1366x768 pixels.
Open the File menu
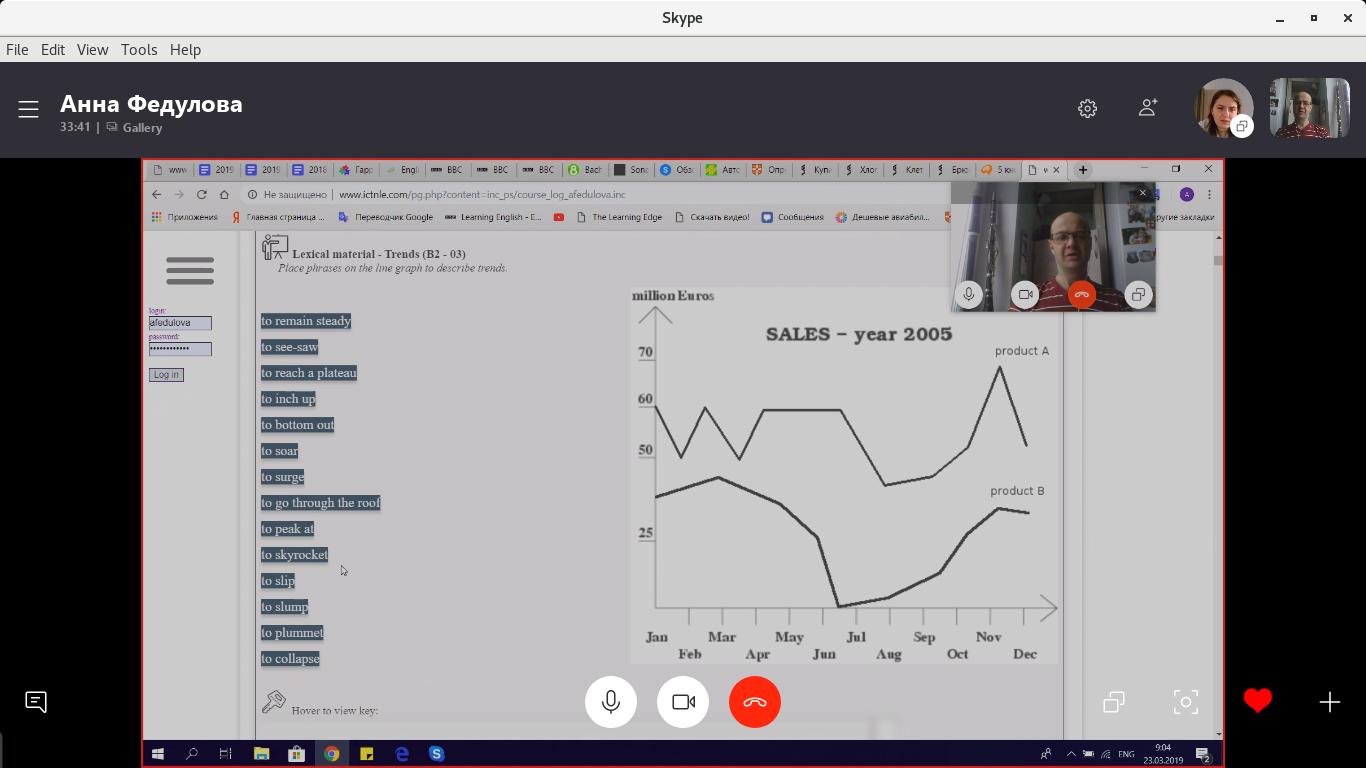(x=17, y=49)
